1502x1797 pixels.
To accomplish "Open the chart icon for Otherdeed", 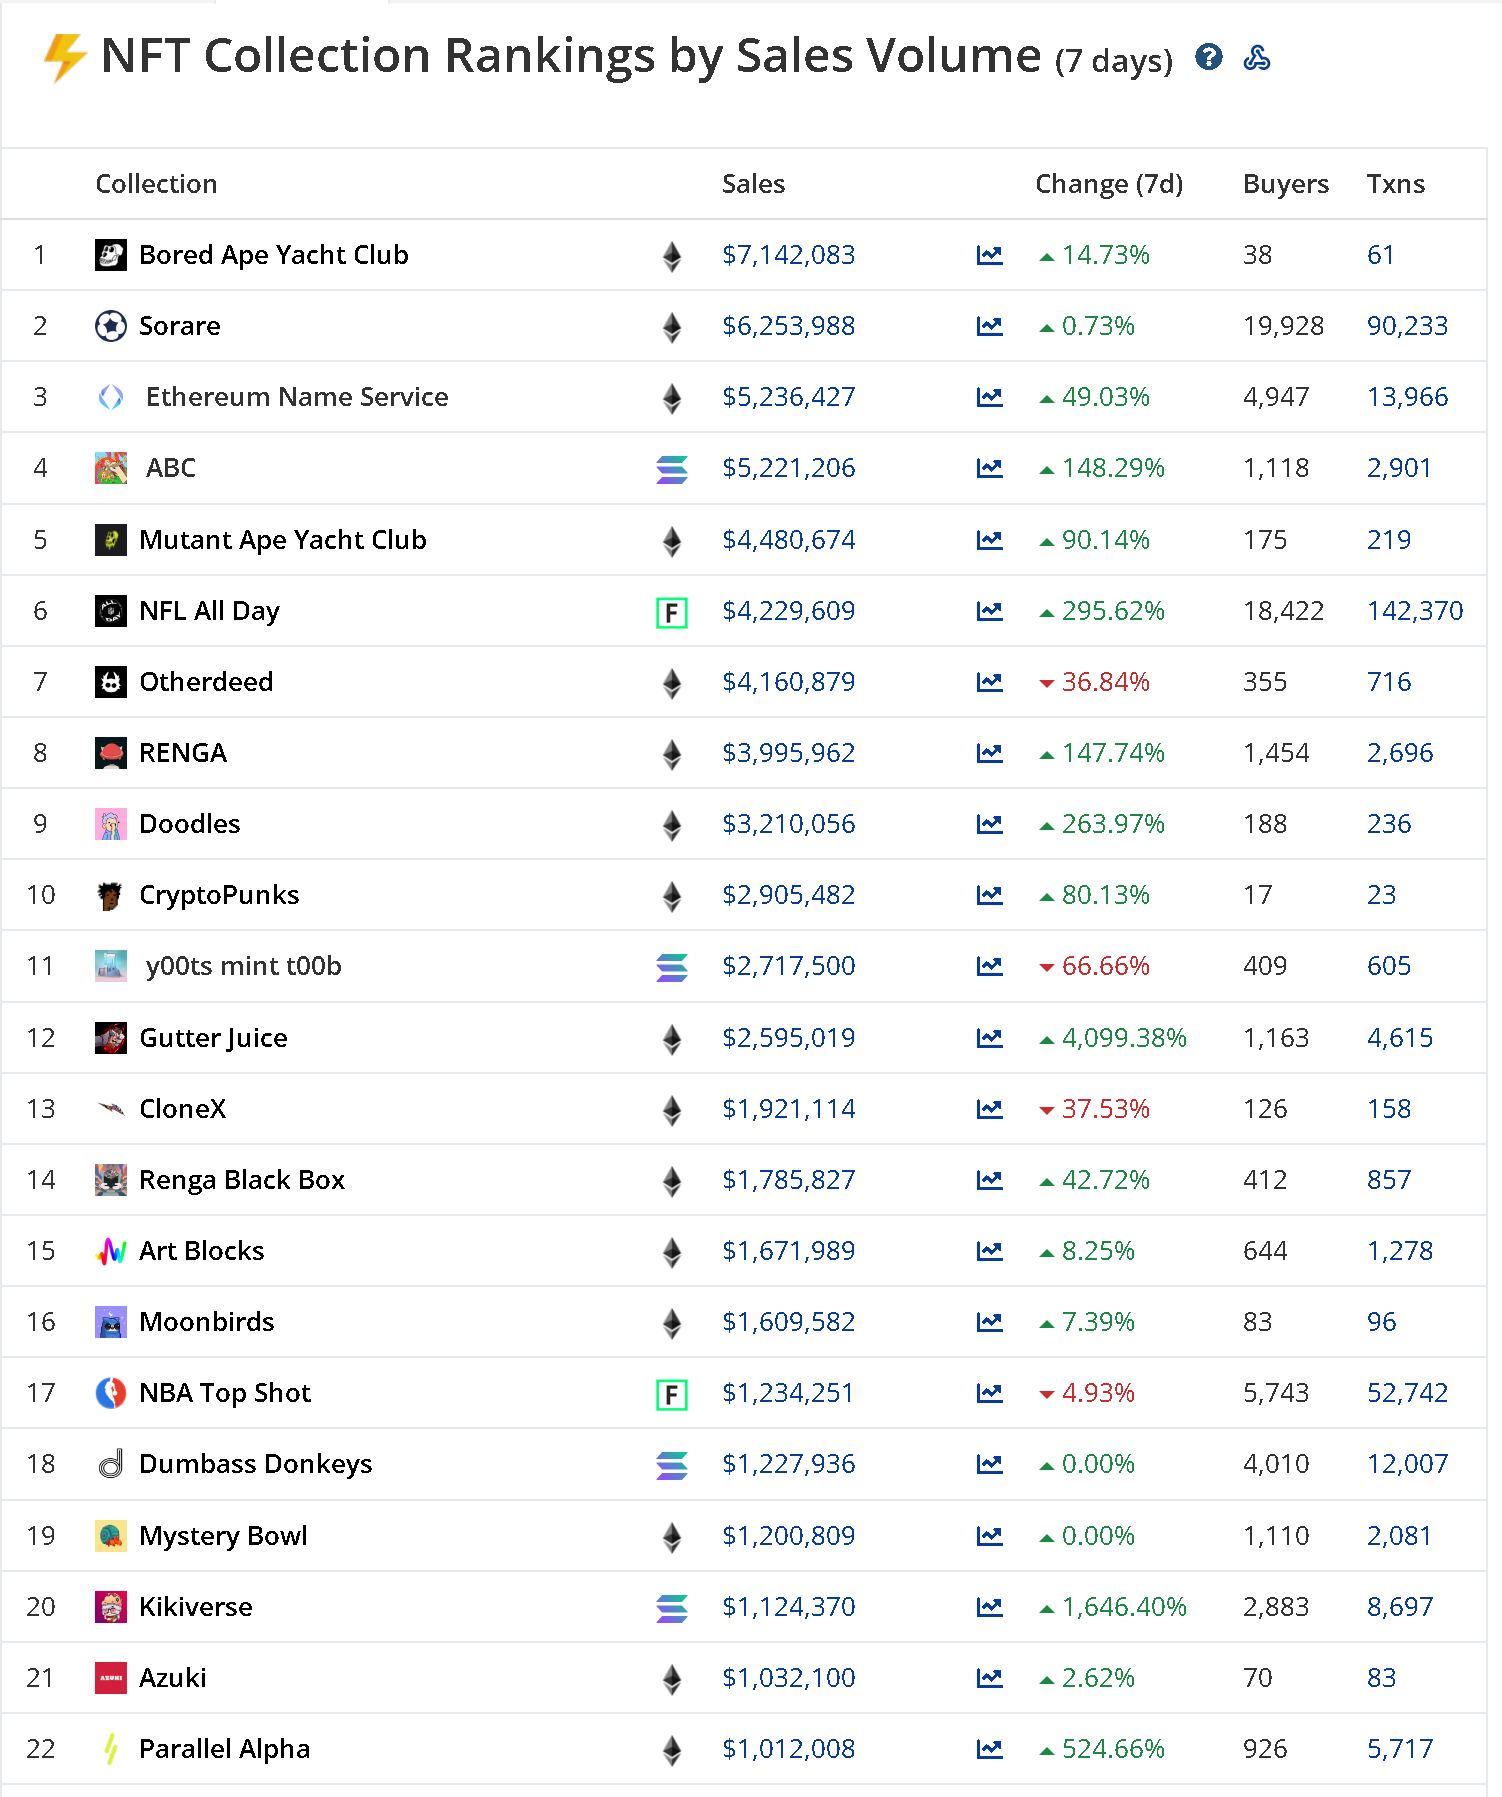I will tap(989, 682).
